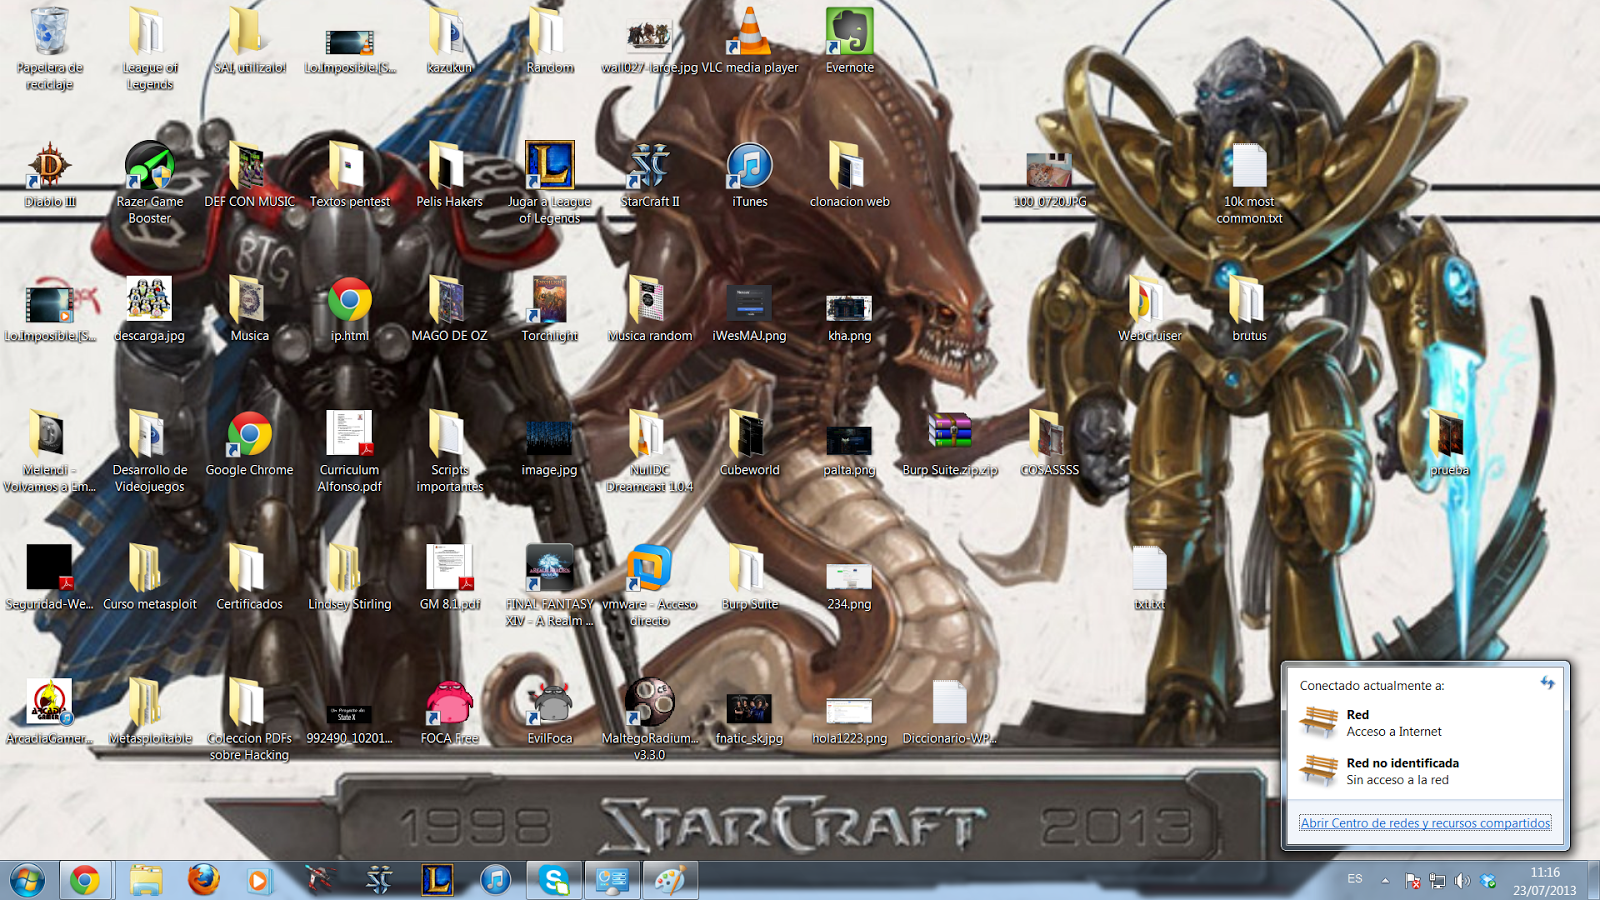Open the ip.html file

click(349, 309)
